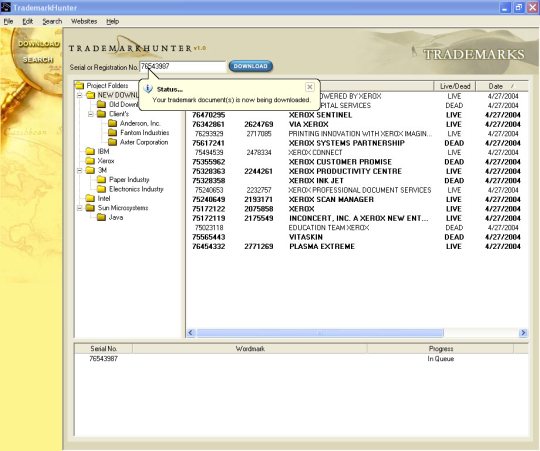Click the horizontal scrollbar right arrow

pyautogui.click(x=523, y=333)
